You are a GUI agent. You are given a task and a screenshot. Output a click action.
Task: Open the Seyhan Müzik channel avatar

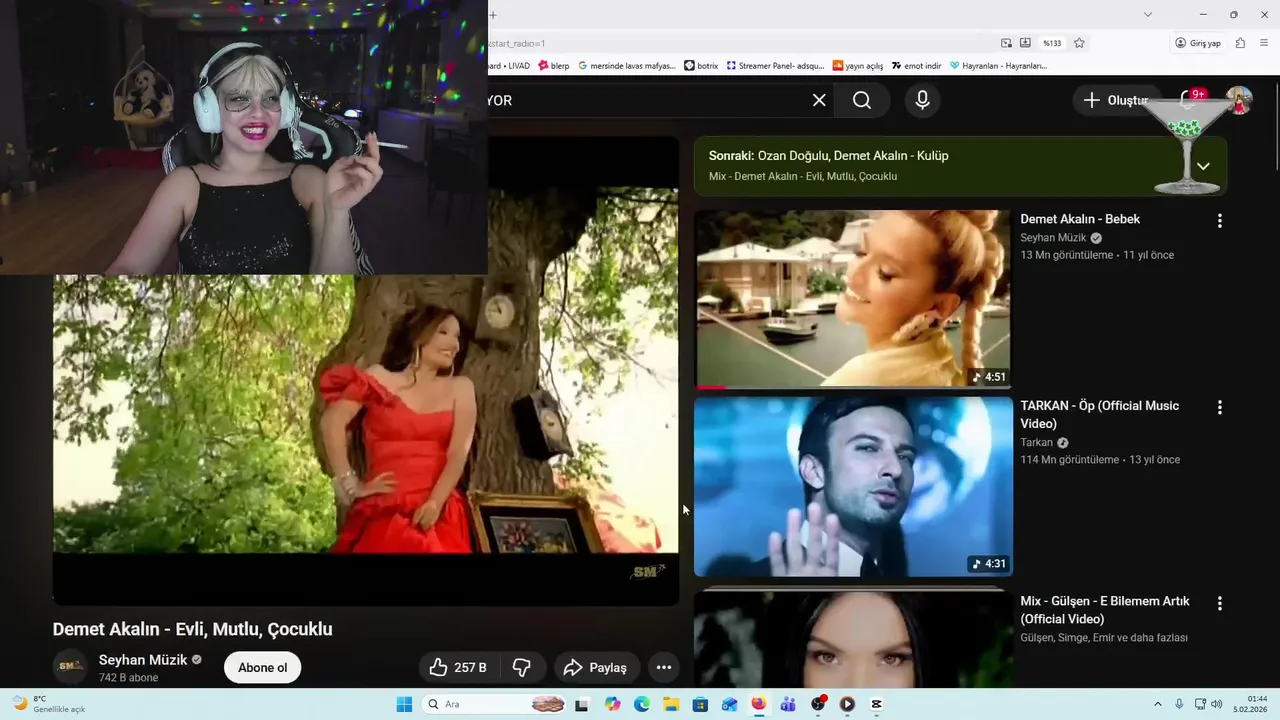(x=70, y=667)
